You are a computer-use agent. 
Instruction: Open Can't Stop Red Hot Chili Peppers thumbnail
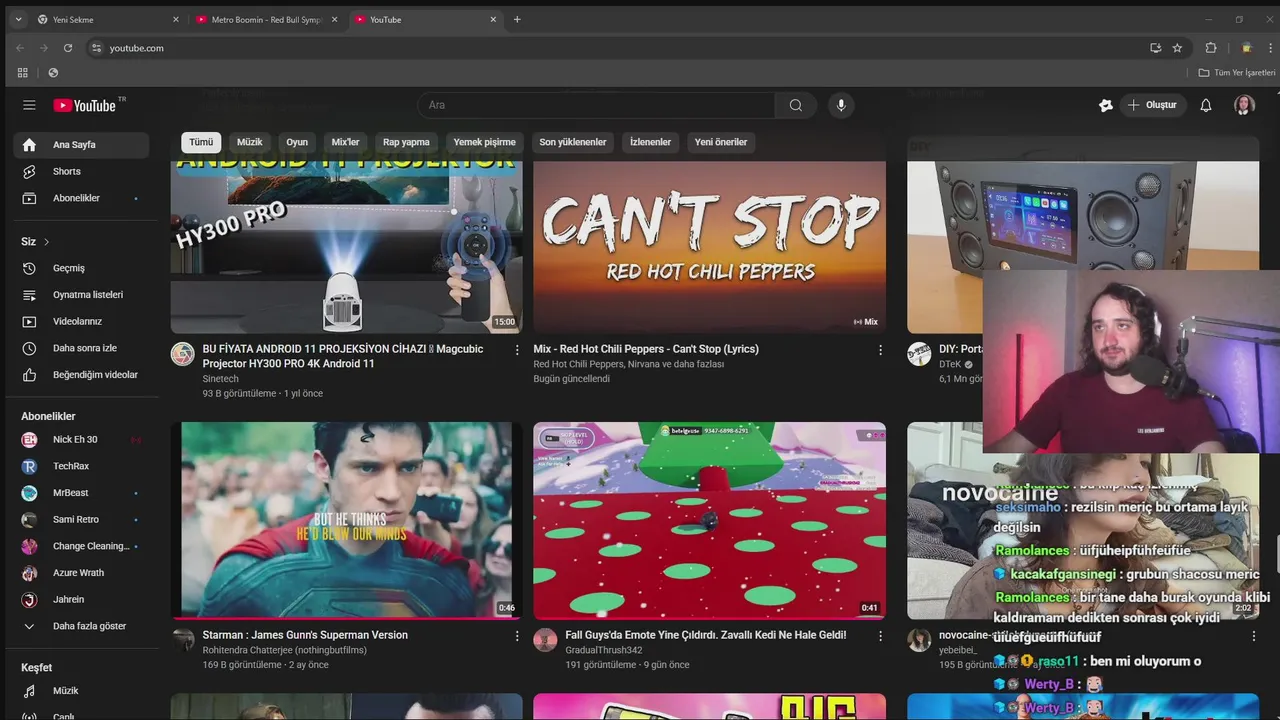tap(709, 247)
